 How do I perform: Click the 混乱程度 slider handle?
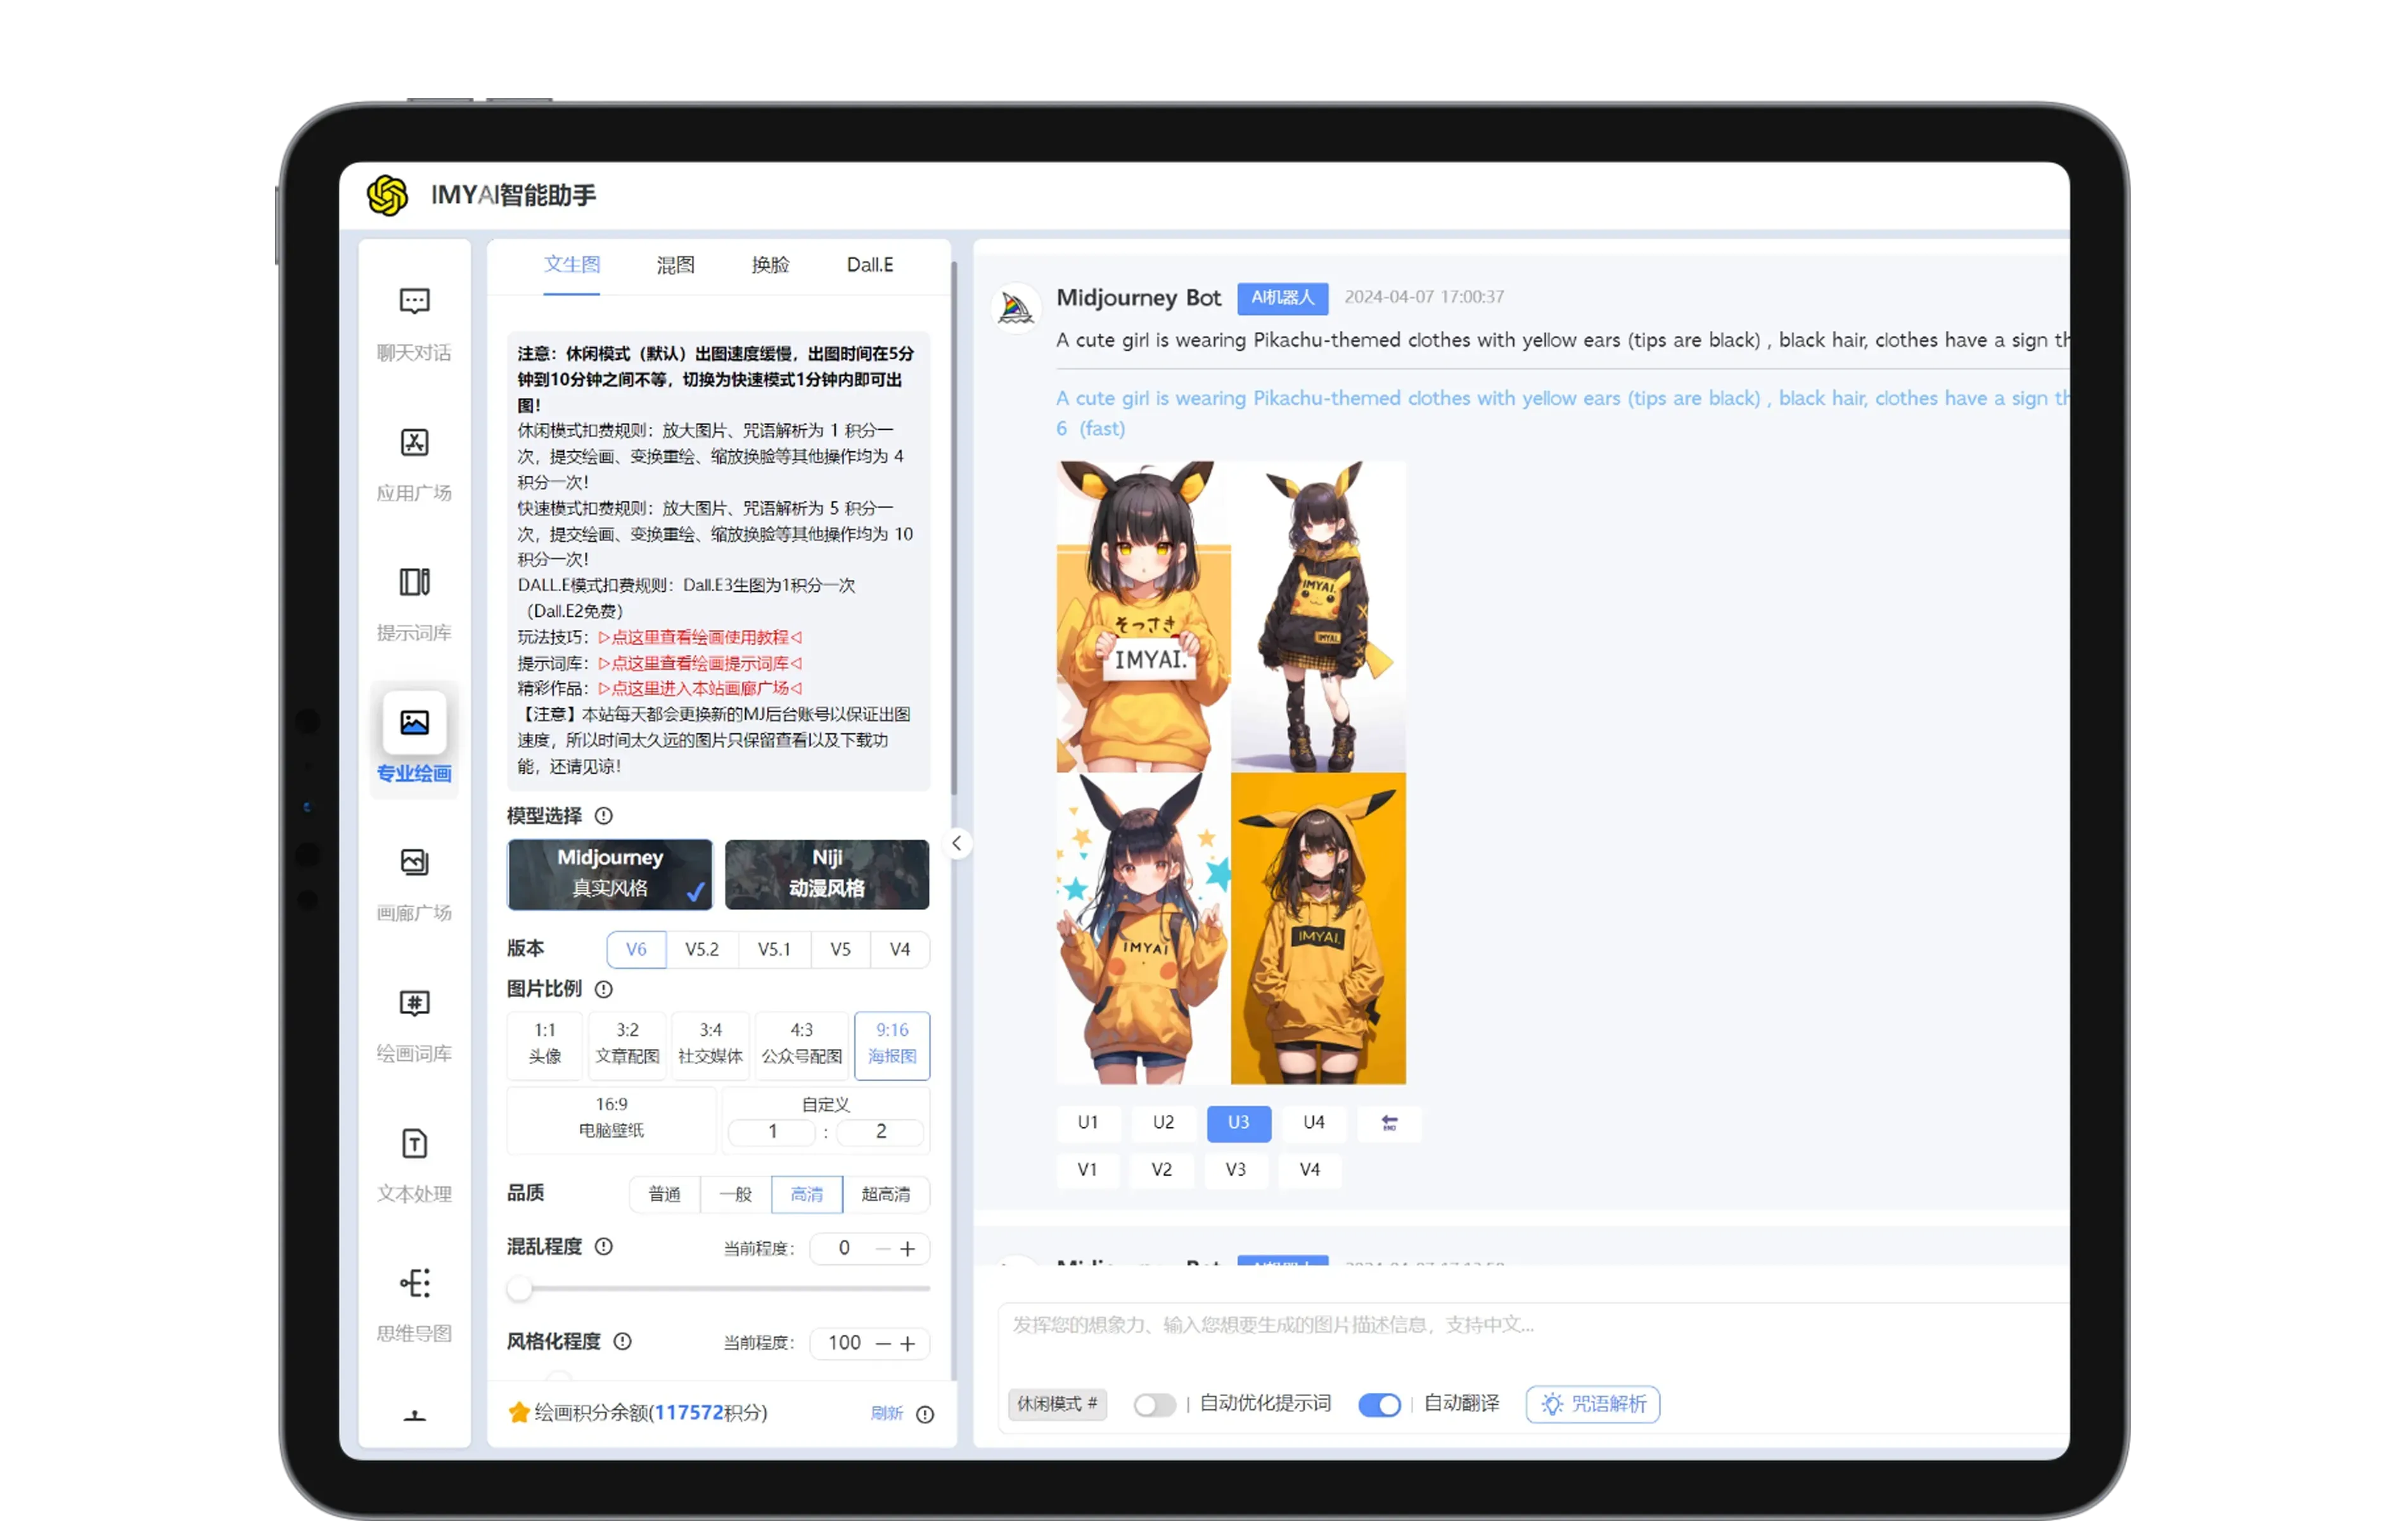519,1289
